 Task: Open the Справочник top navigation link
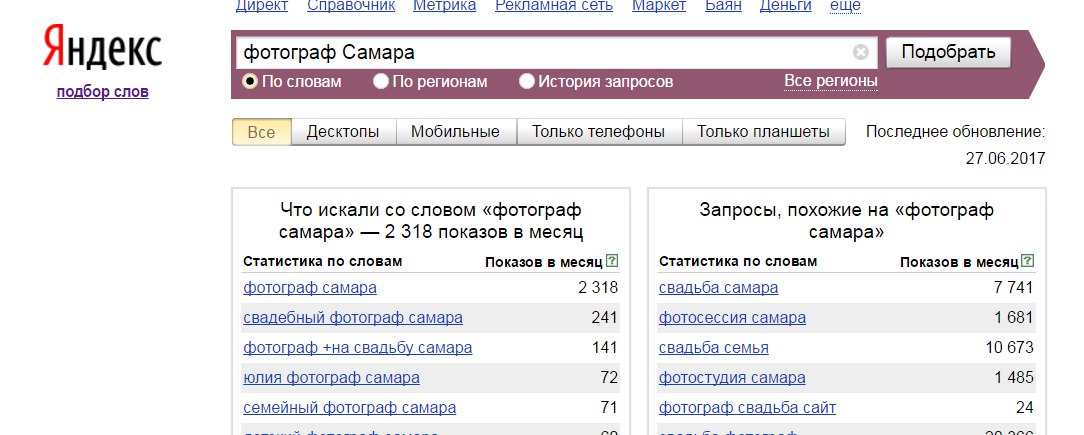(351, 6)
